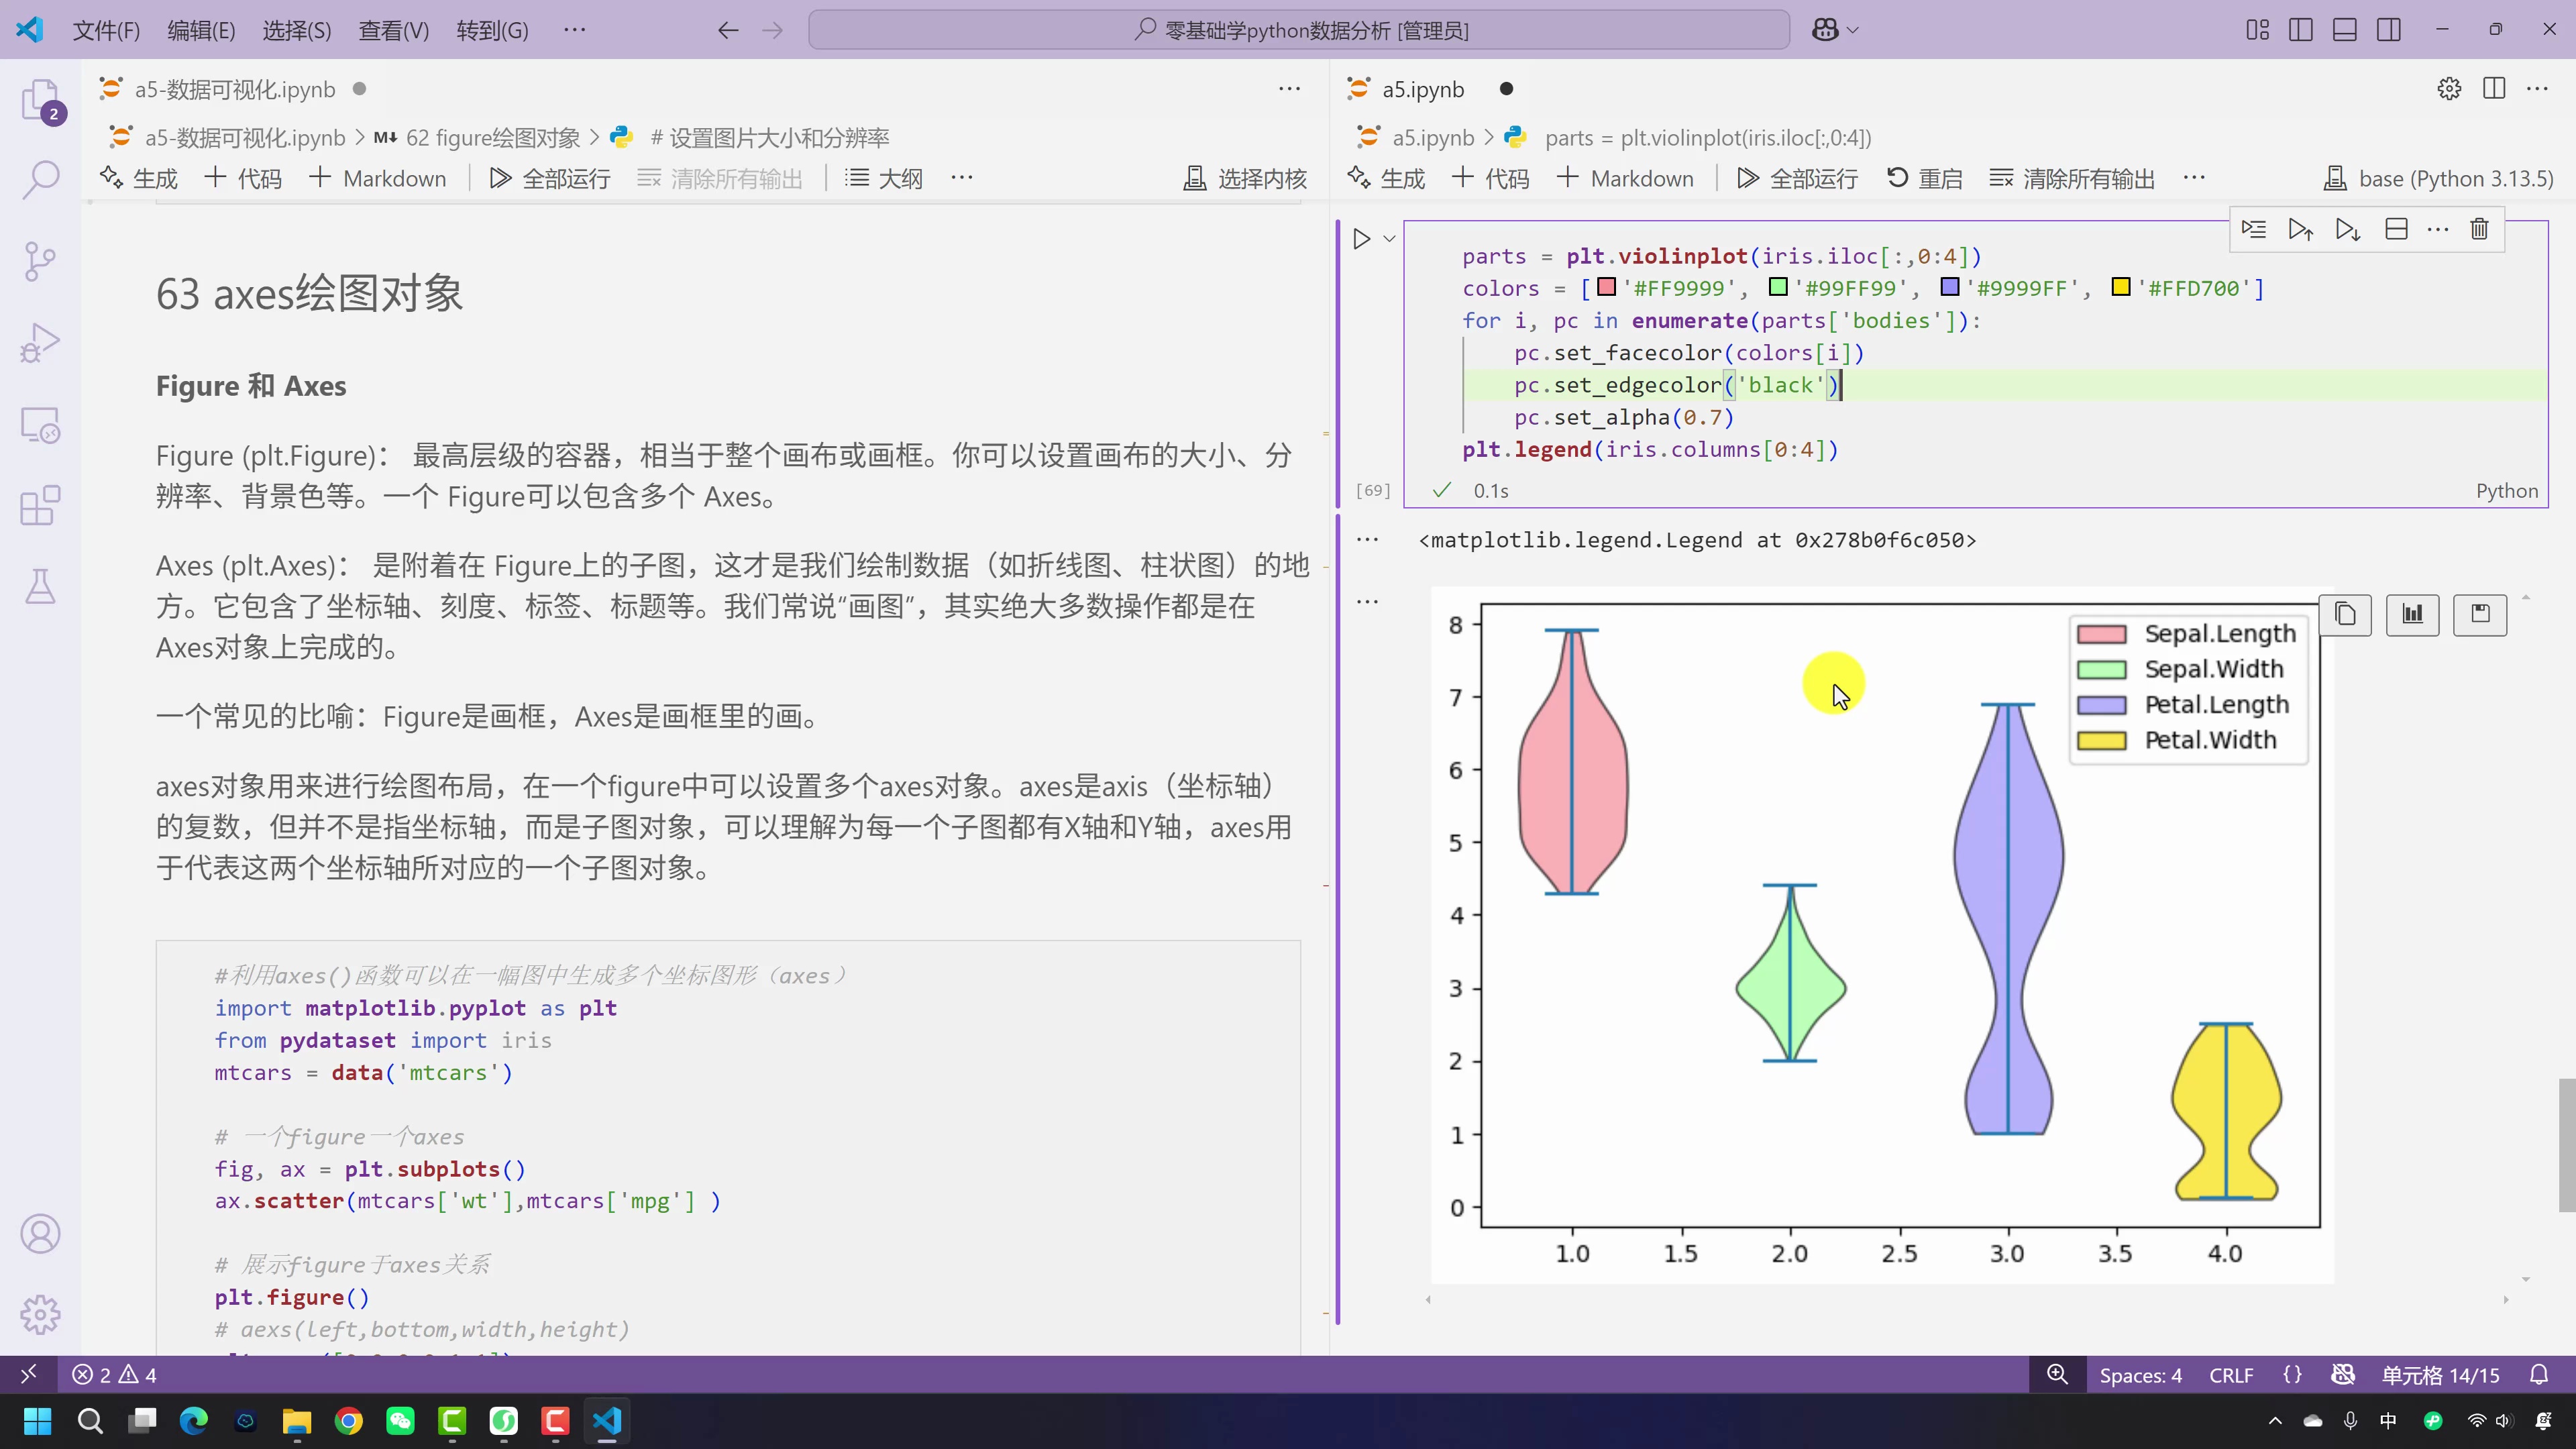Open the #FF9999 color swatch in the code
The width and height of the screenshot is (2576, 1449).
1607,287
